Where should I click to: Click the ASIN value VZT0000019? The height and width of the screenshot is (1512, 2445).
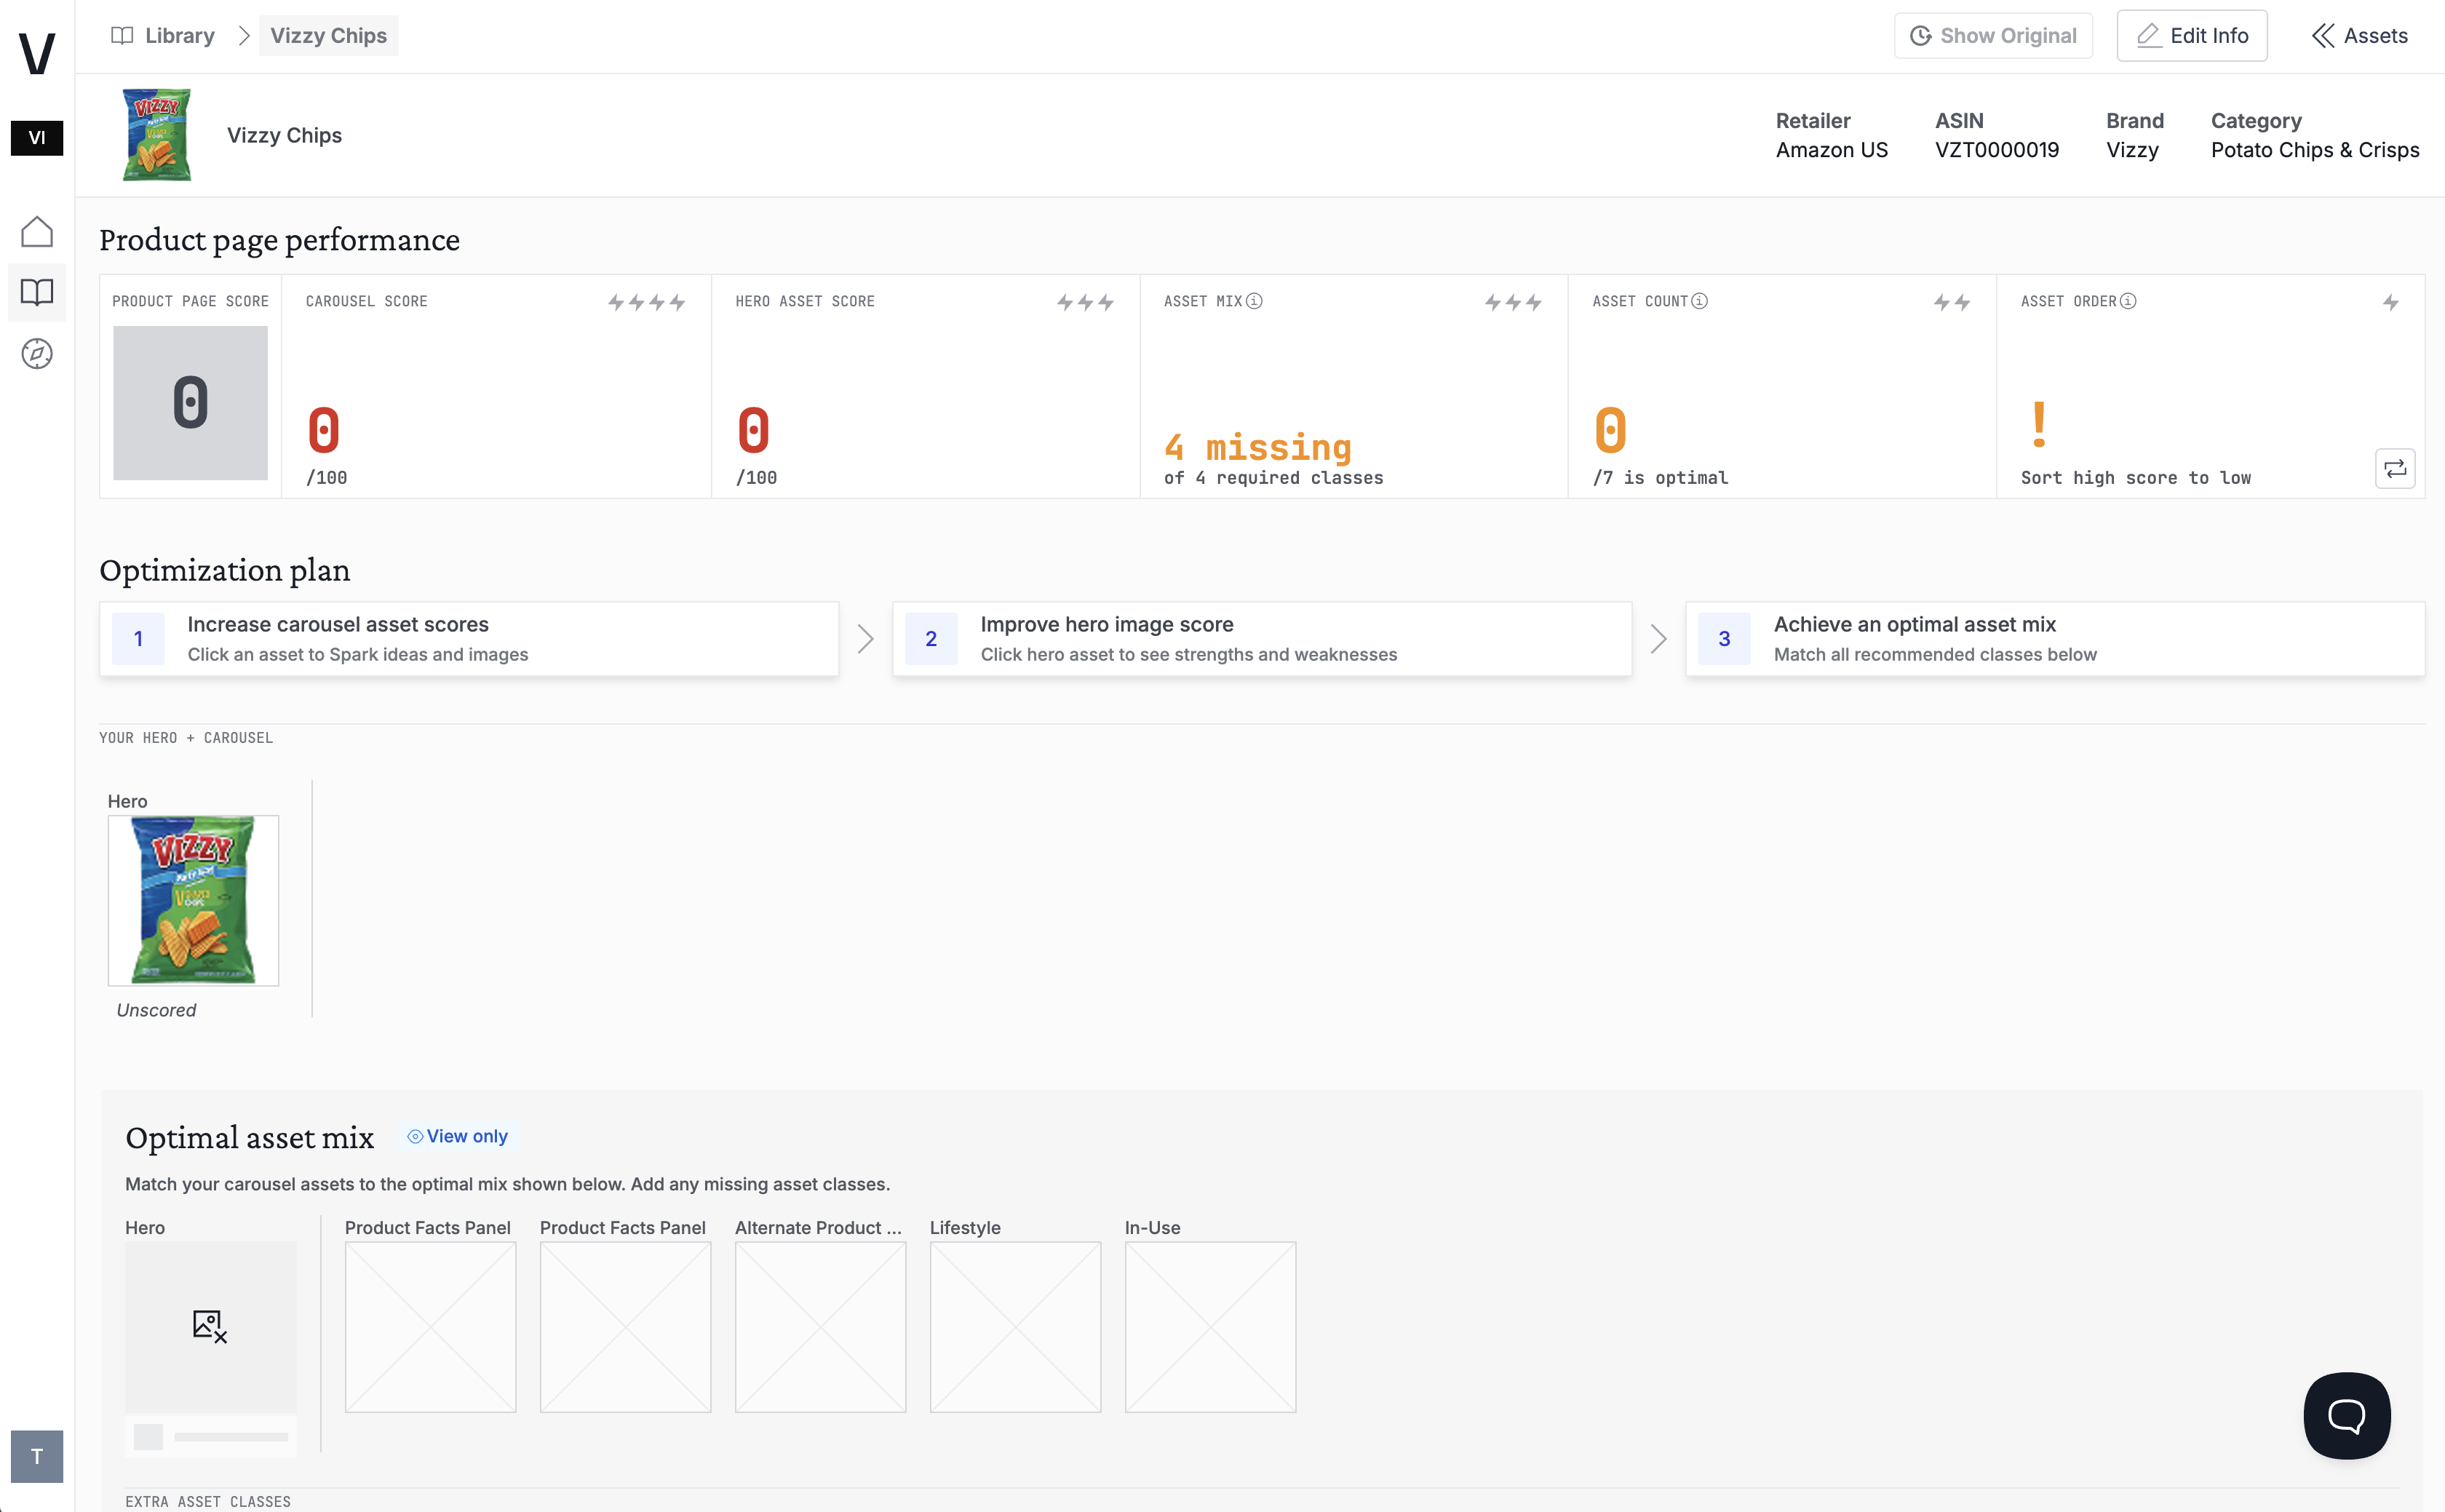pos(1997,150)
